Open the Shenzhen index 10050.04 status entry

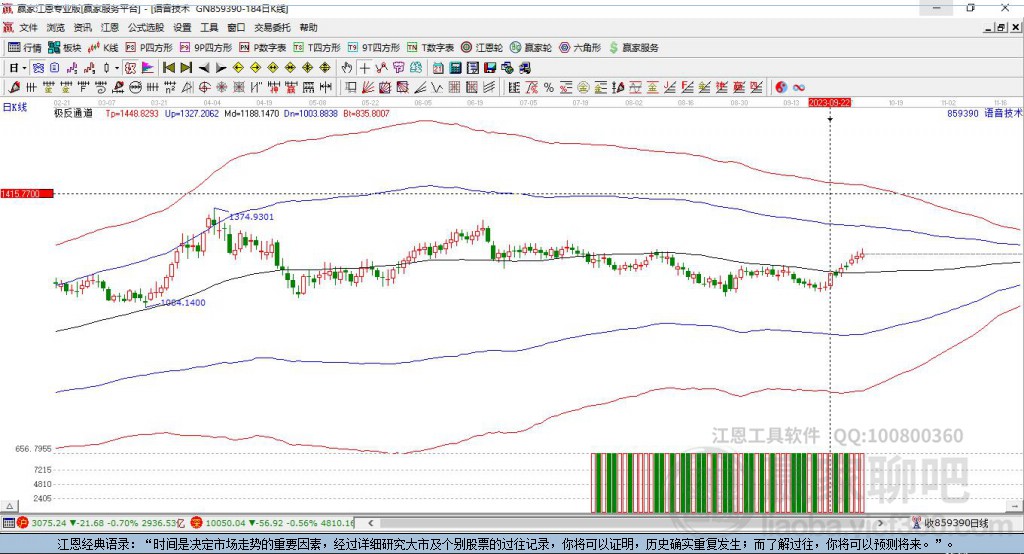272,523
